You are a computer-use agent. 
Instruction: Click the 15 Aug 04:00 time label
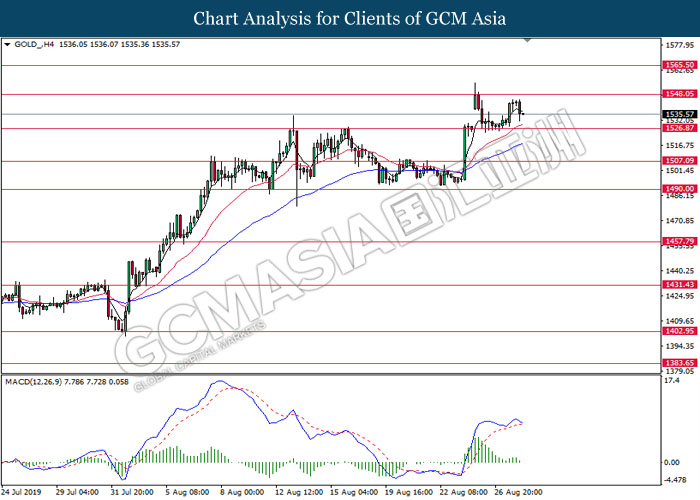[x=354, y=492]
